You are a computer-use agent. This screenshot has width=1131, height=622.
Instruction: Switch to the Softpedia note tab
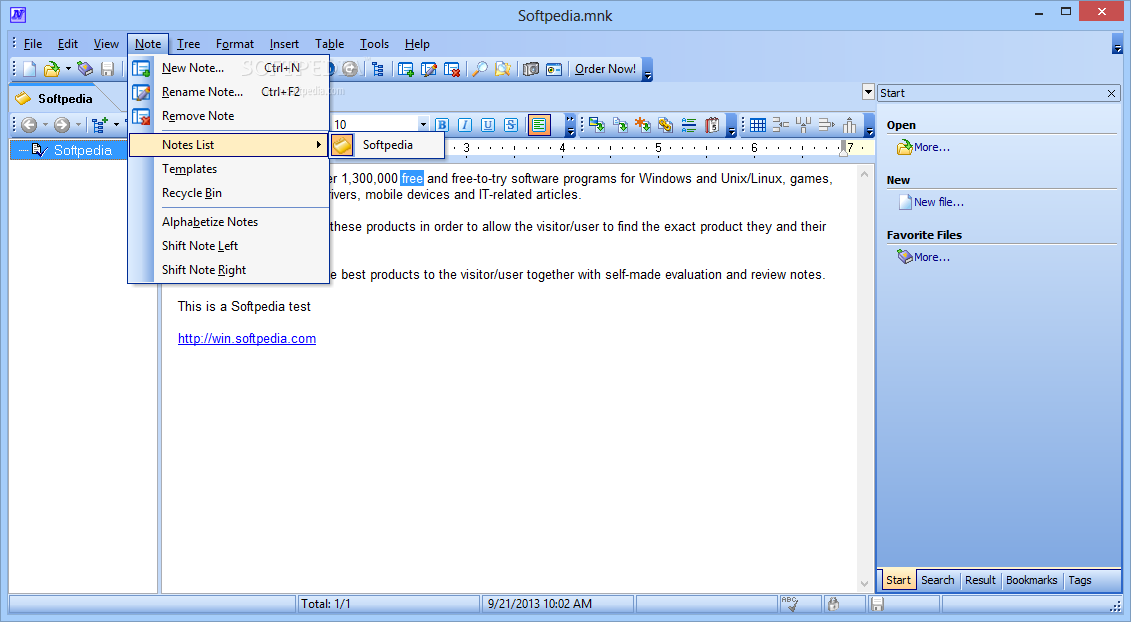click(65, 98)
